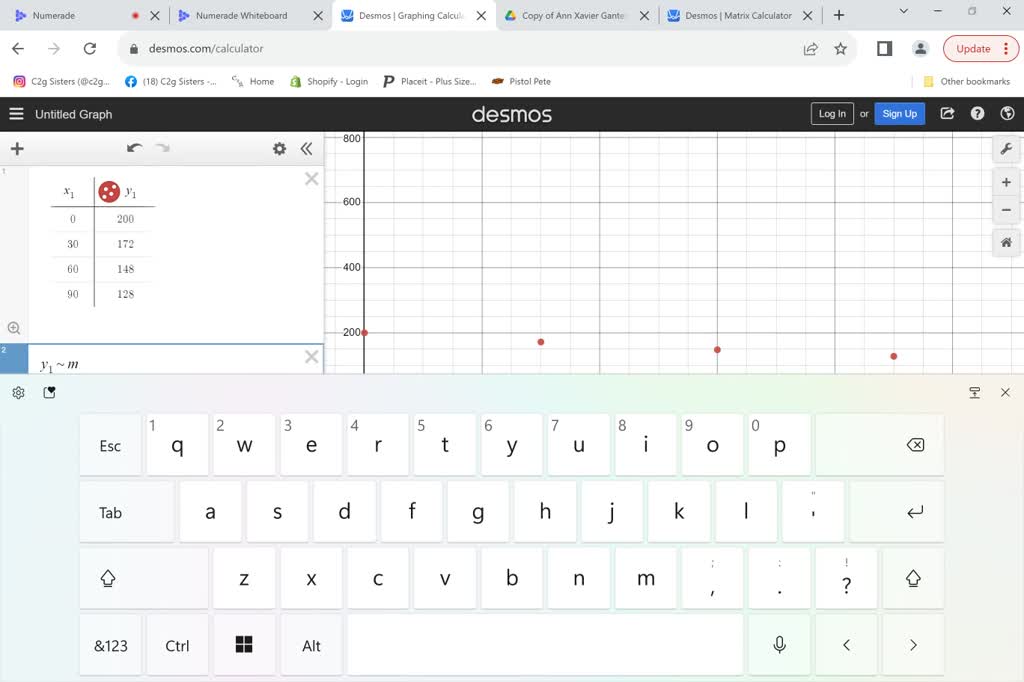The width and height of the screenshot is (1024, 682).
Task: Open the Desmos hamburger menu
Action: pyautogui.click(x=16, y=114)
